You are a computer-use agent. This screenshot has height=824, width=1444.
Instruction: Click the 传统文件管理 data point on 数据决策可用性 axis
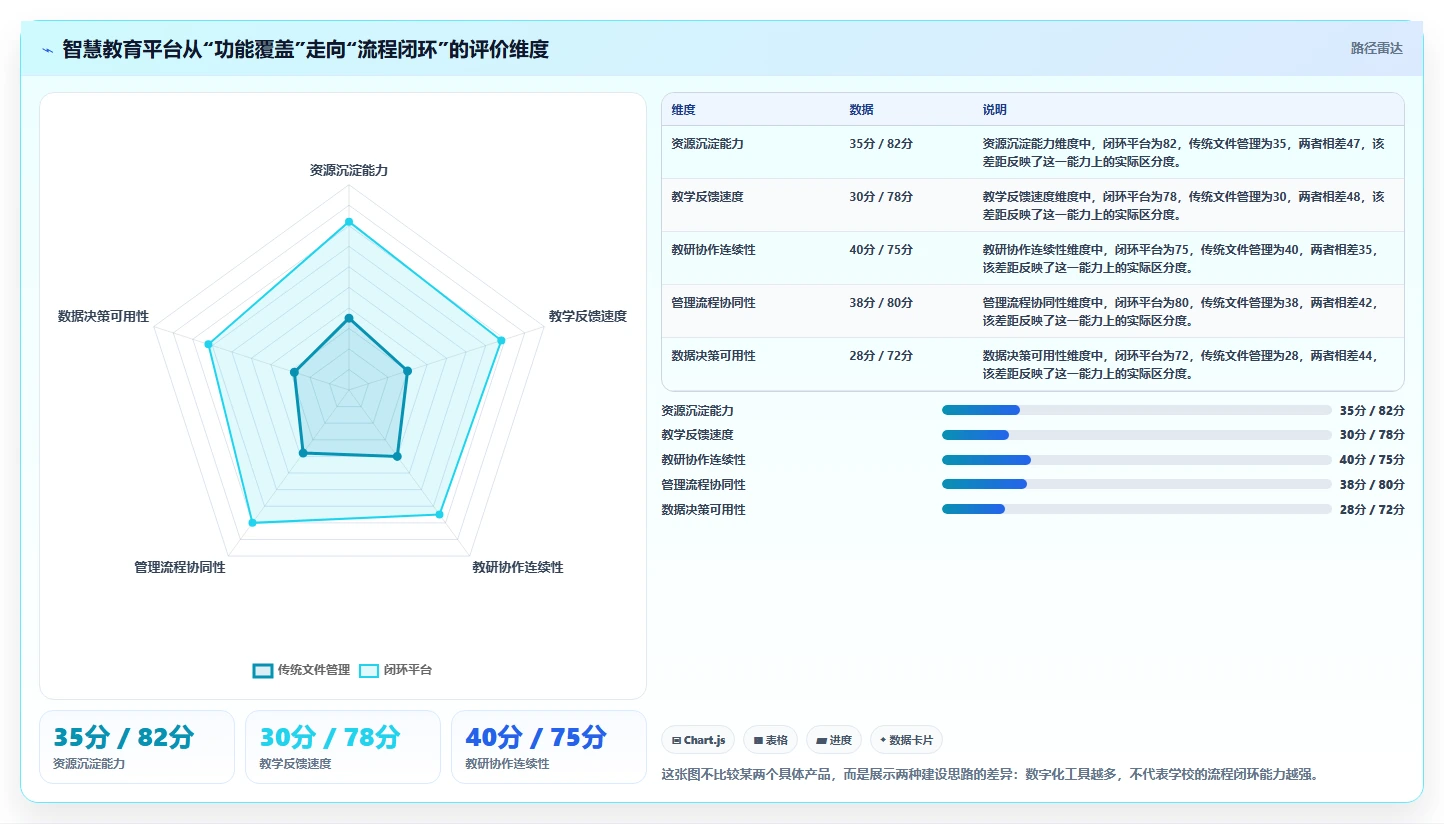click(x=295, y=373)
